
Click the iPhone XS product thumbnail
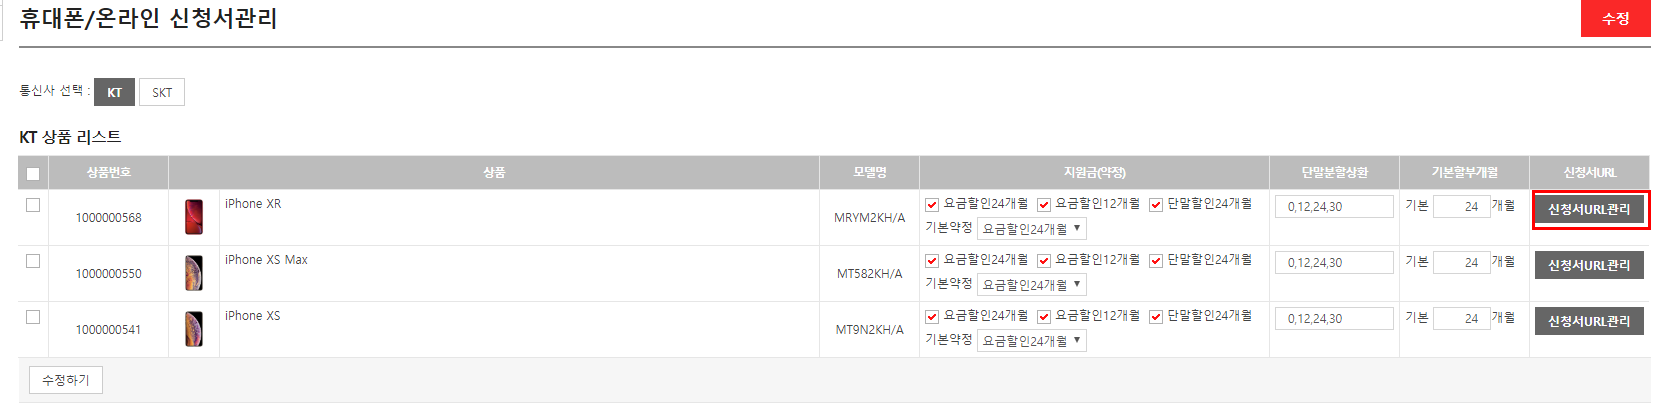(x=194, y=329)
